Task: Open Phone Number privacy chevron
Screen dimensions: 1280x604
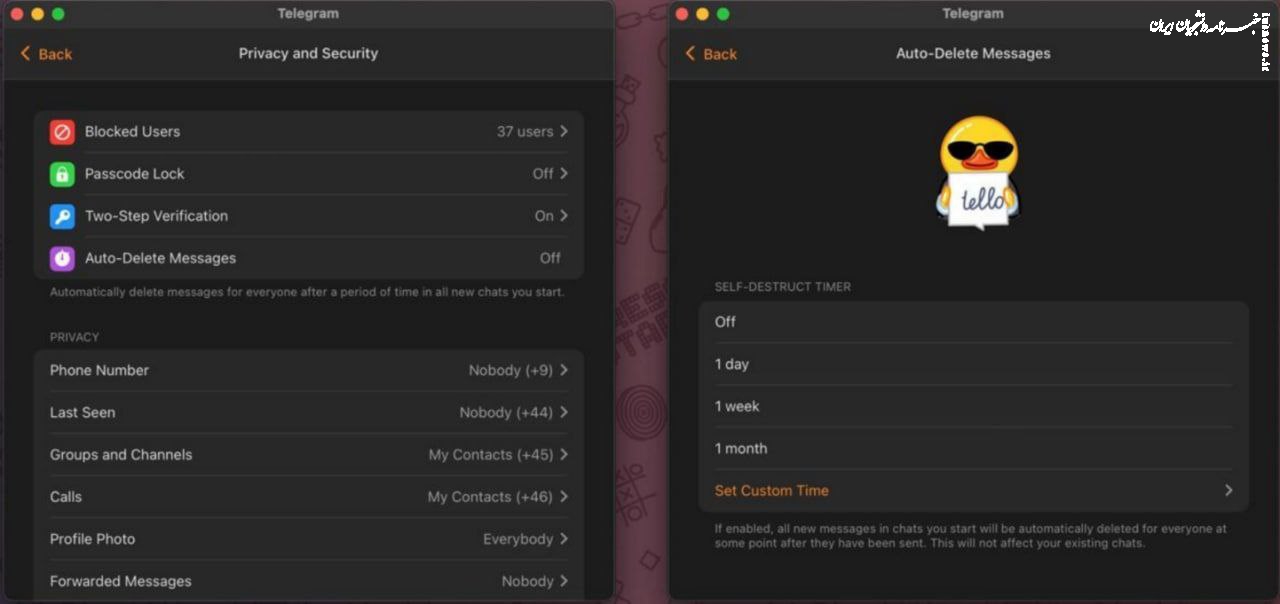Action: tap(564, 370)
